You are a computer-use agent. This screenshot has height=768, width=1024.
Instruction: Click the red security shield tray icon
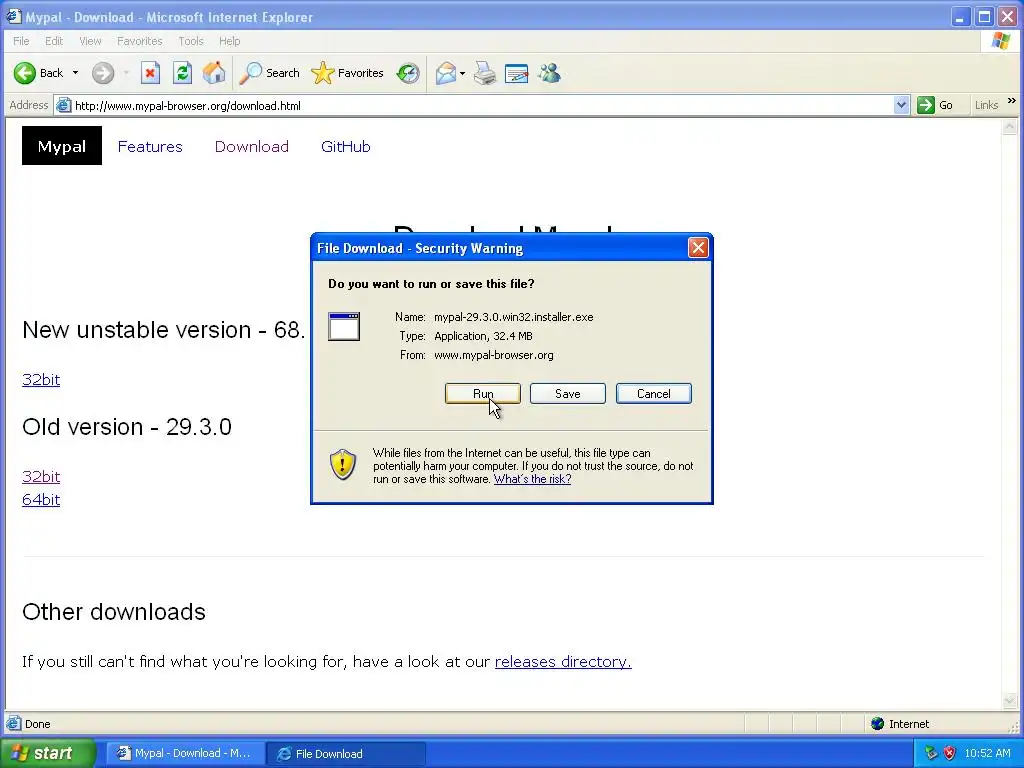pos(950,754)
